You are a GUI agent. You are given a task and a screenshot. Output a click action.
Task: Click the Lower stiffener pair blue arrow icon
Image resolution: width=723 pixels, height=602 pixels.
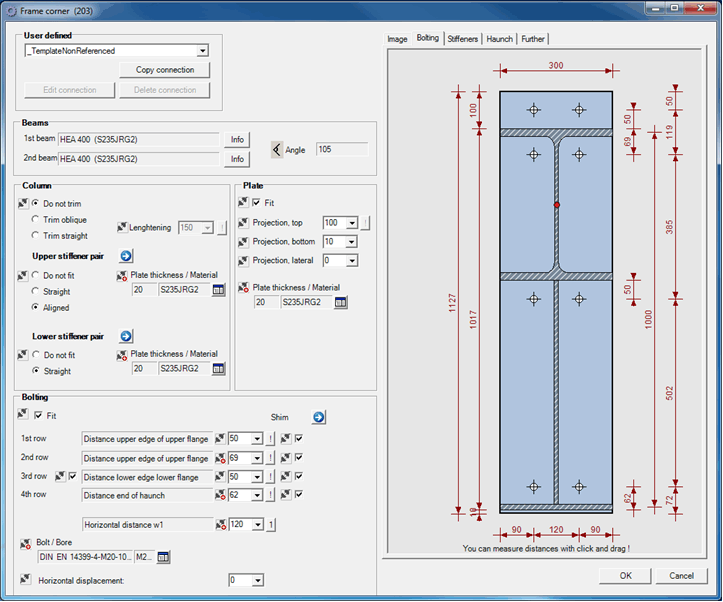pos(126,336)
